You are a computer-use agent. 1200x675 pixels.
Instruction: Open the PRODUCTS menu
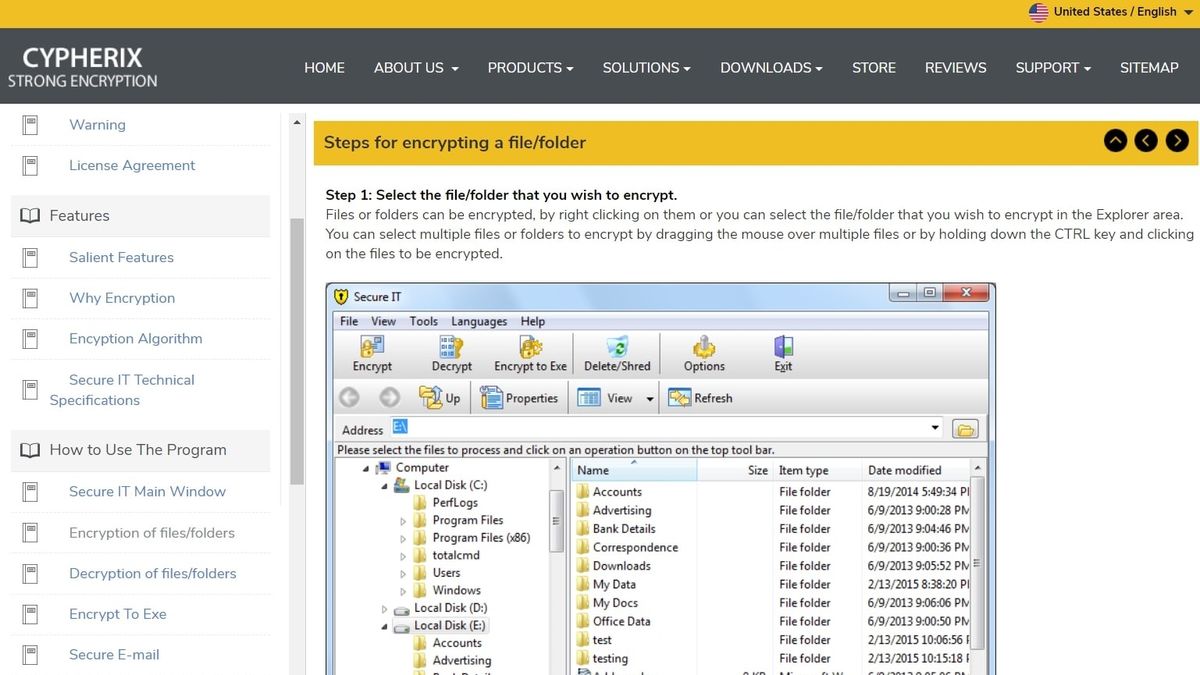click(x=530, y=67)
